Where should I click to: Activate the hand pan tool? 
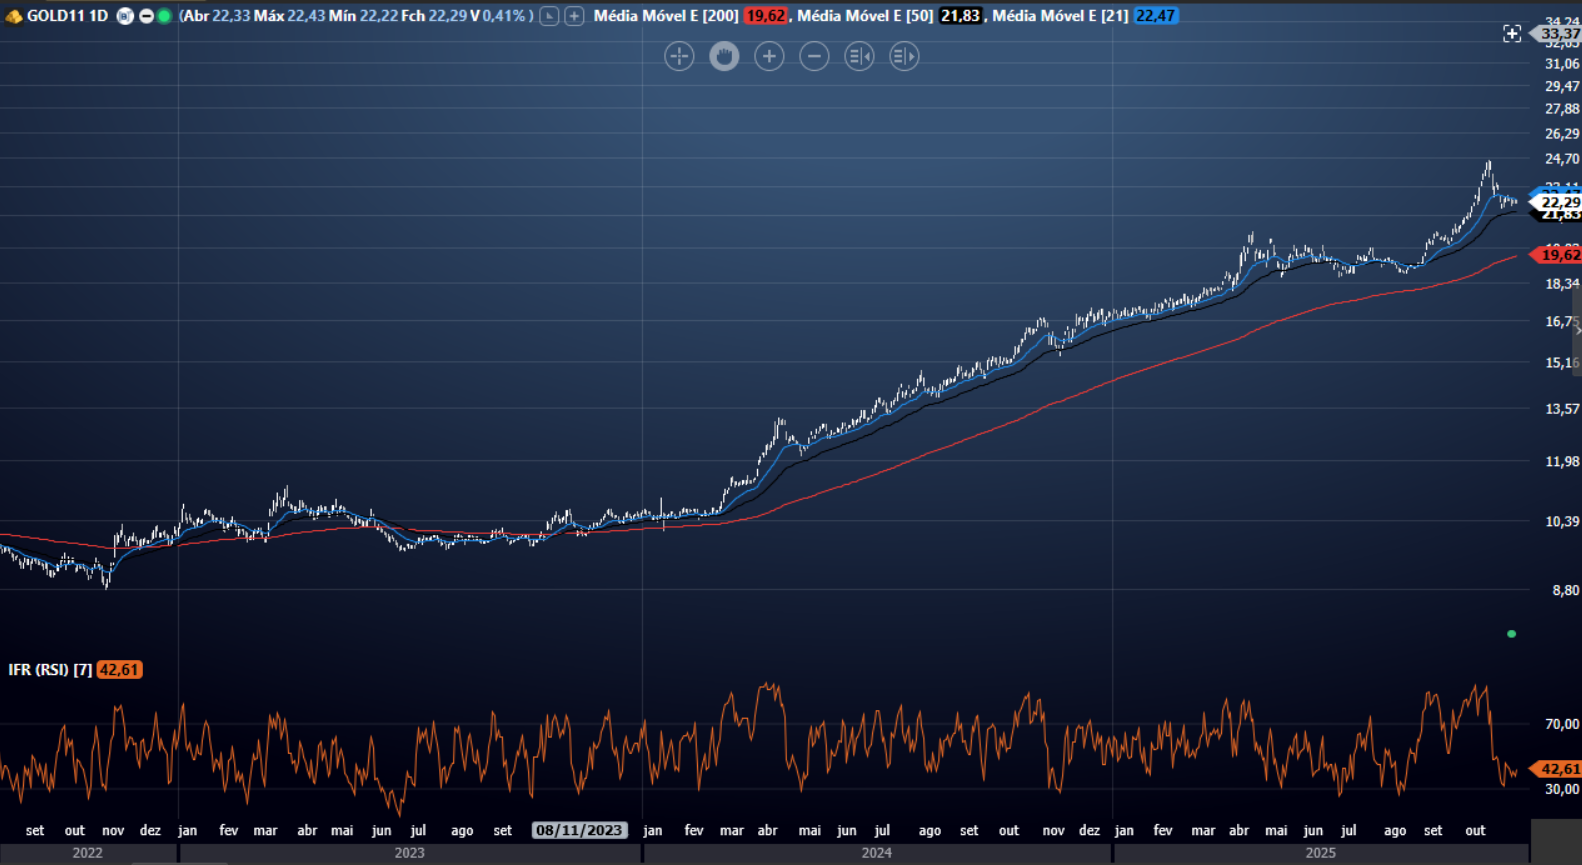(x=724, y=57)
